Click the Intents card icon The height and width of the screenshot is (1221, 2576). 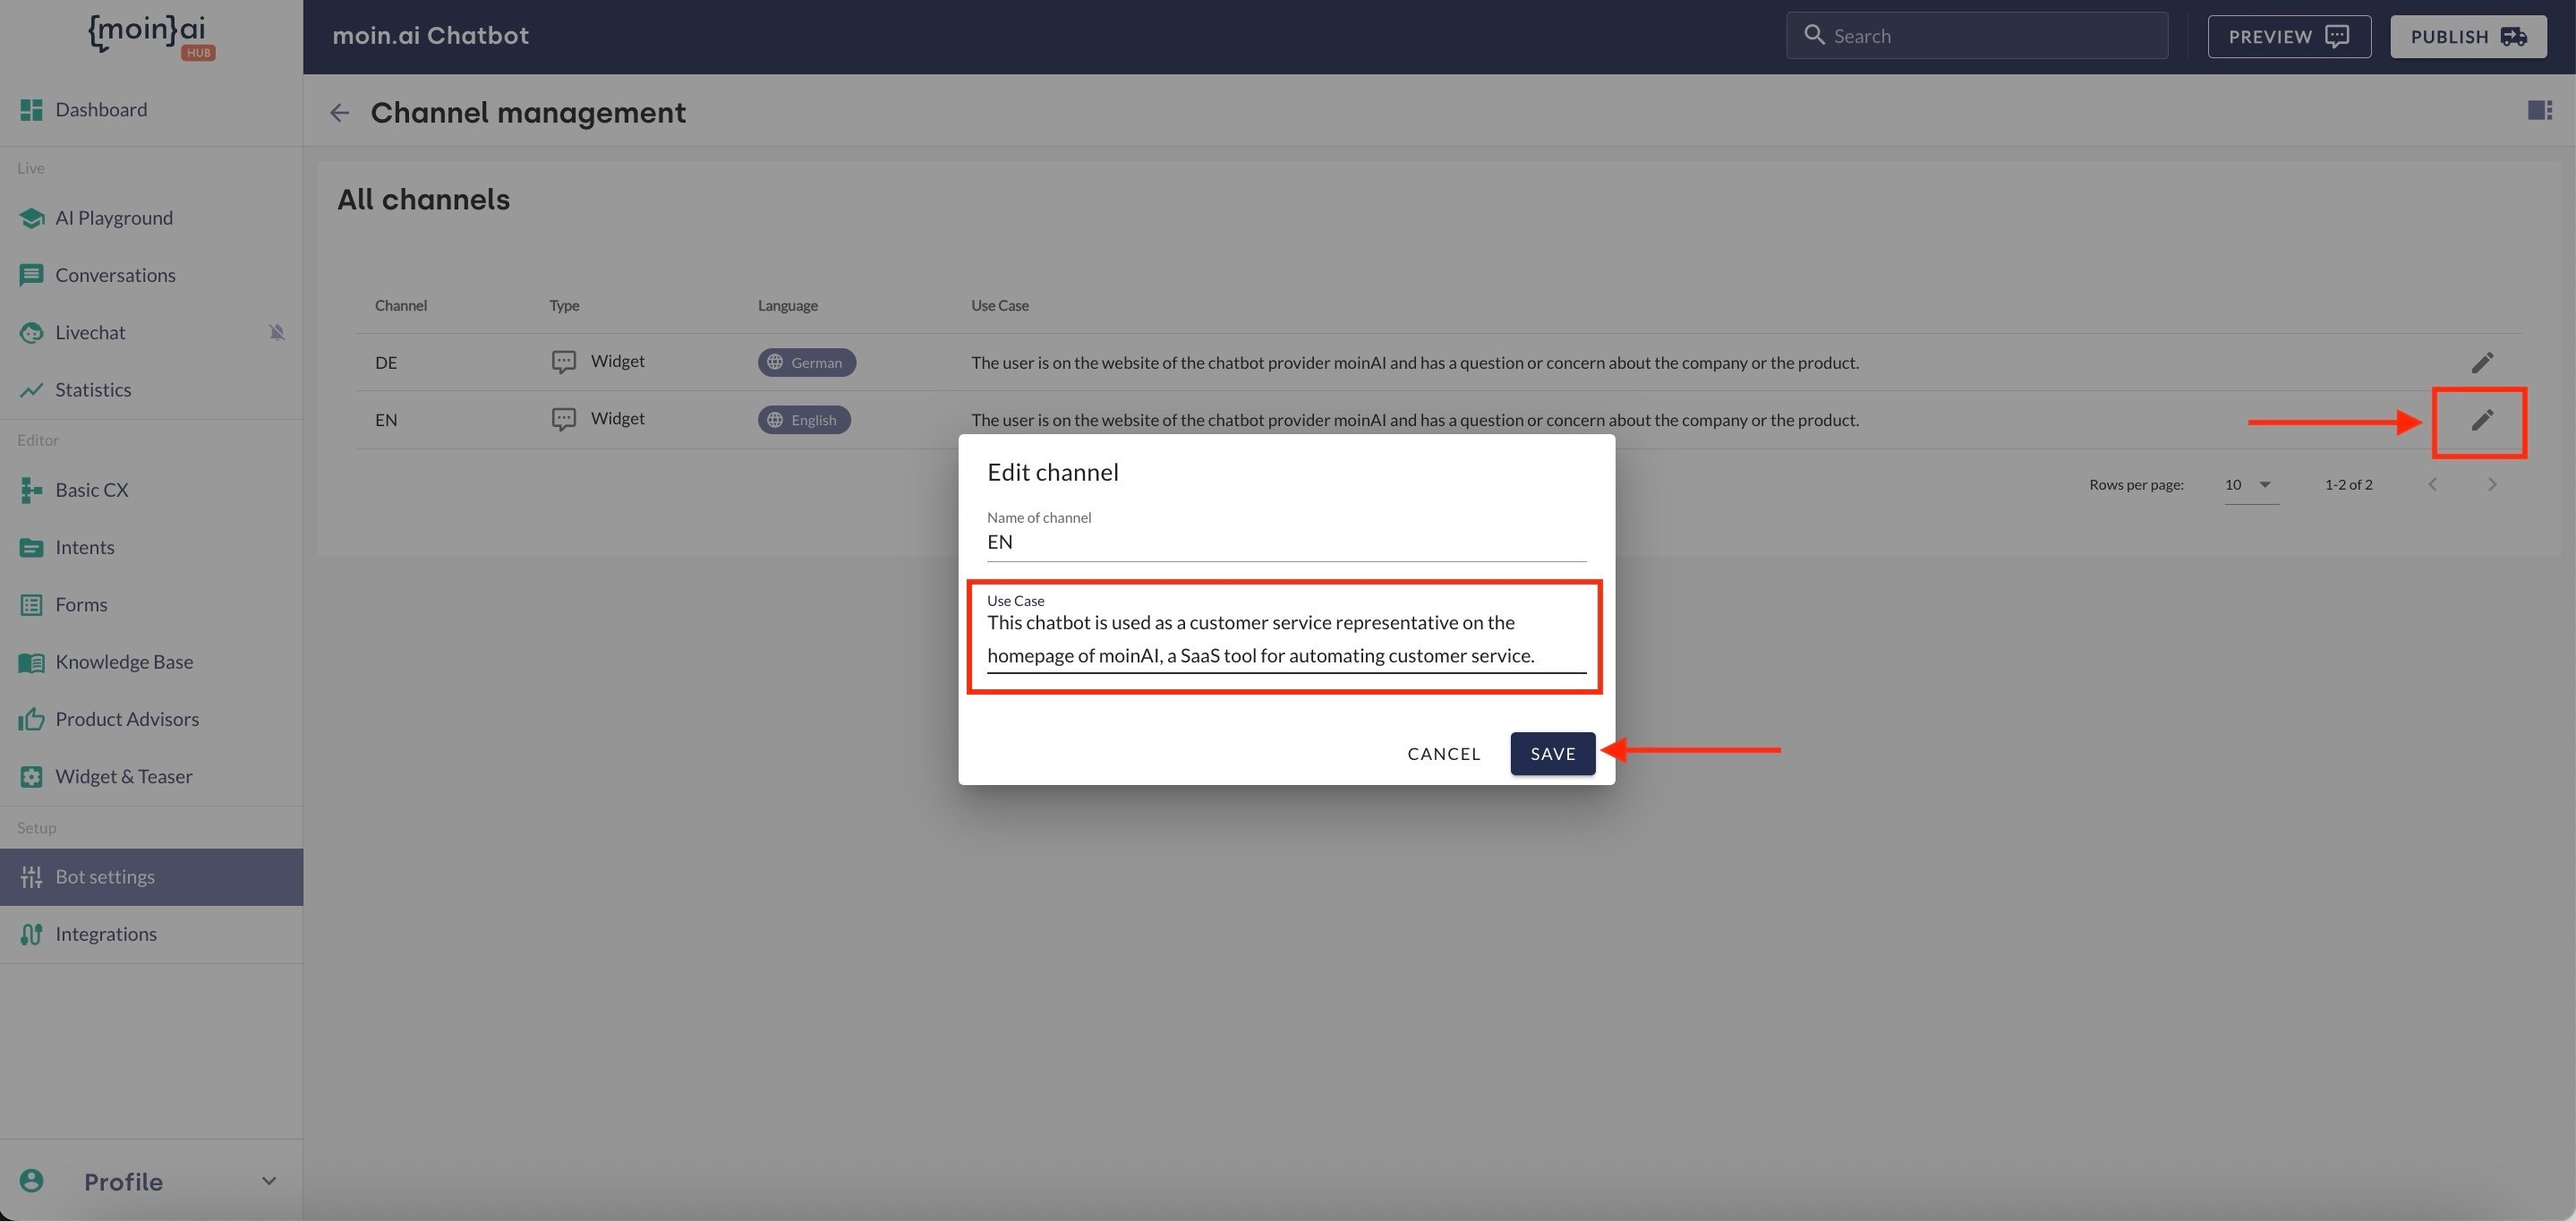(31, 548)
